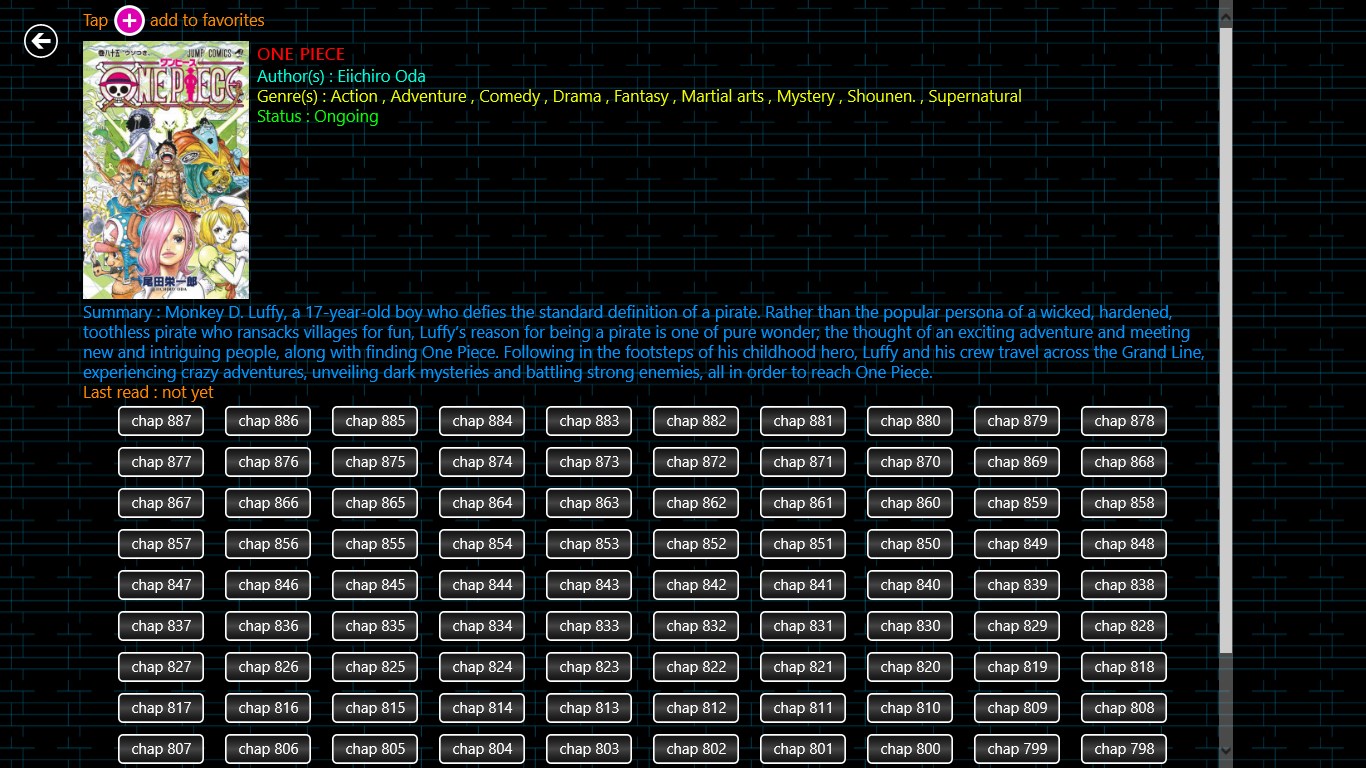Read chap 845

click(x=375, y=585)
